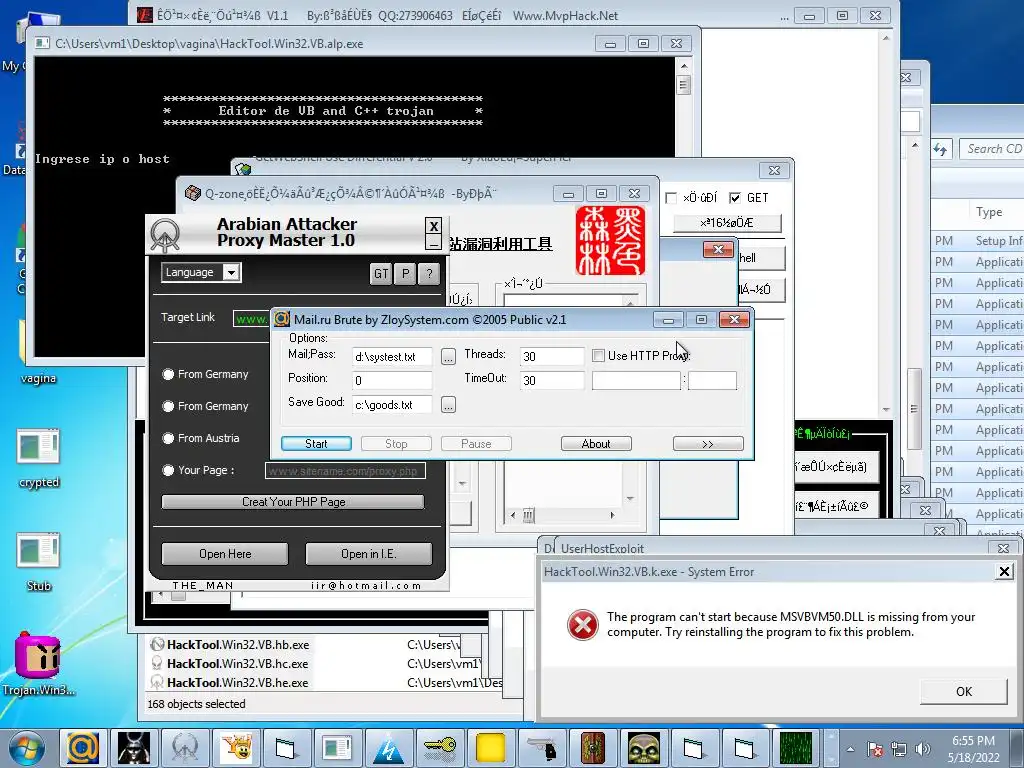Open the Mail.ru @ taskbar icon
This screenshot has width=1024, height=768.
coord(83,748)
